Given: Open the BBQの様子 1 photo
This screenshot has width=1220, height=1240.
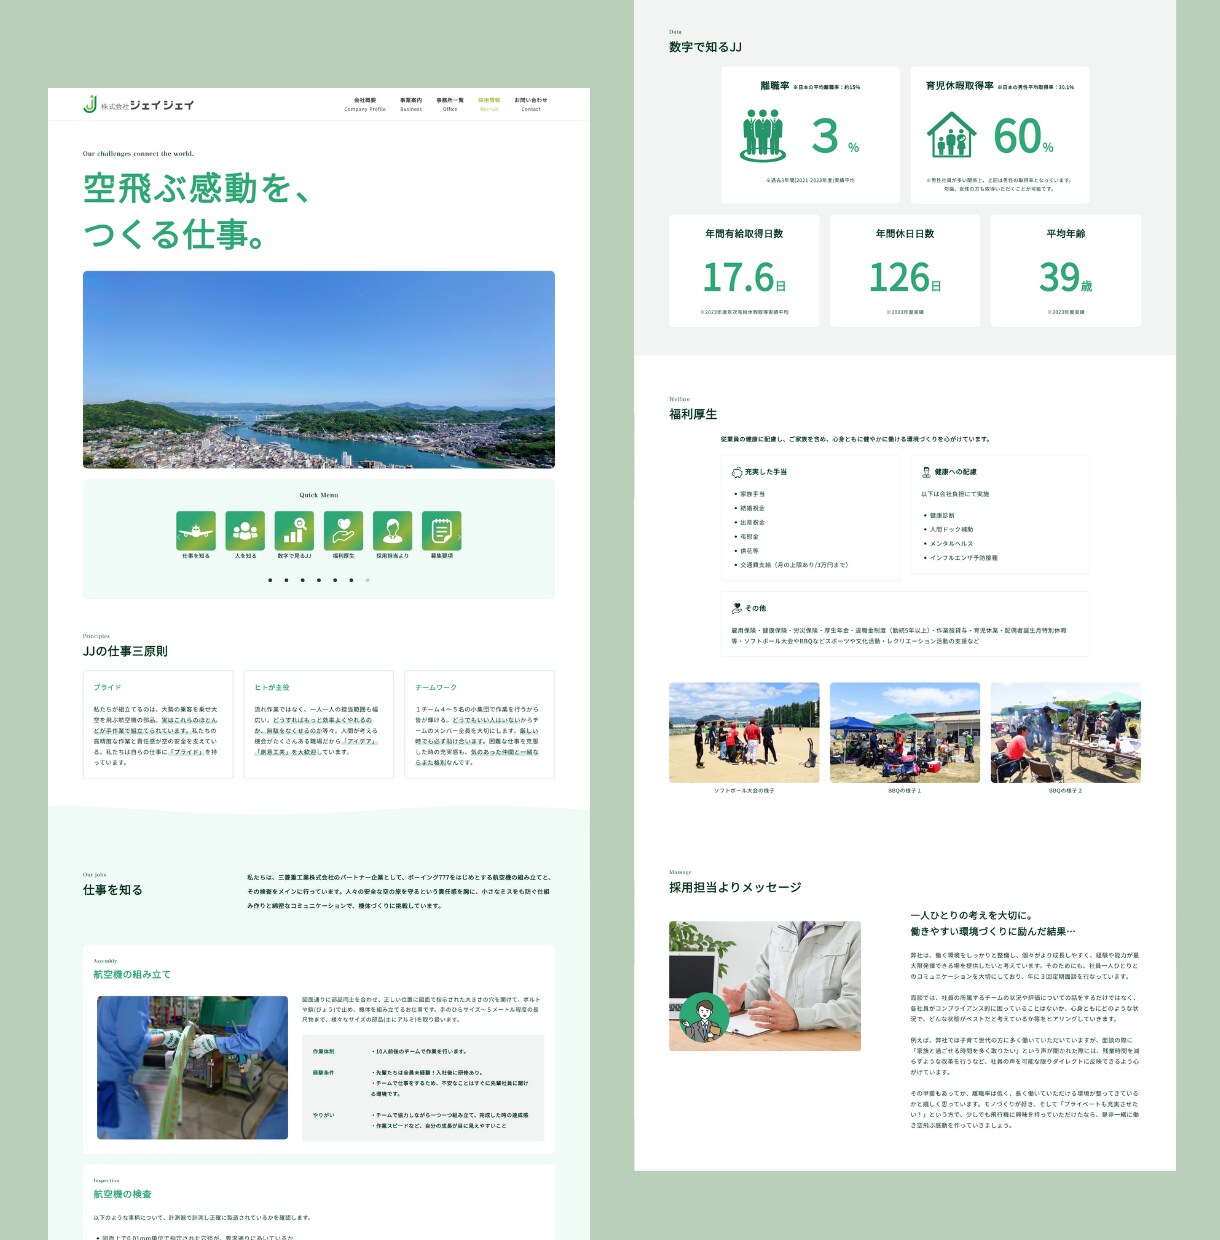Looking at the screenshot, I should pyautogui.click(x=905, y=732).
